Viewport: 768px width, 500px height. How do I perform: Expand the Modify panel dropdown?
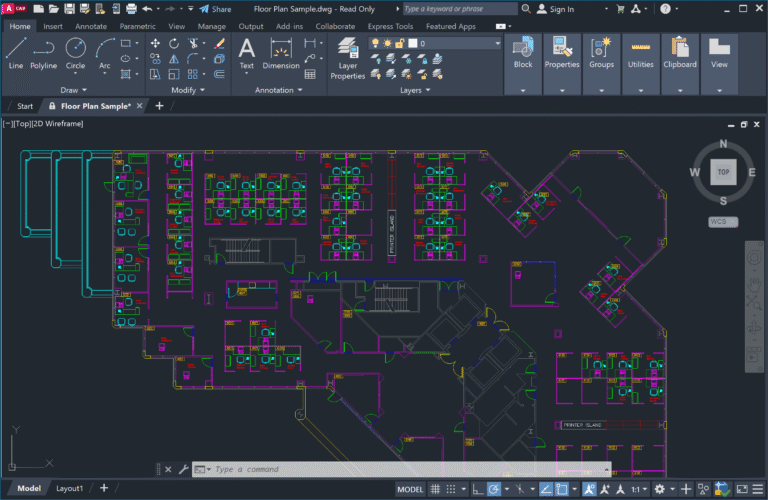(188, 90)
